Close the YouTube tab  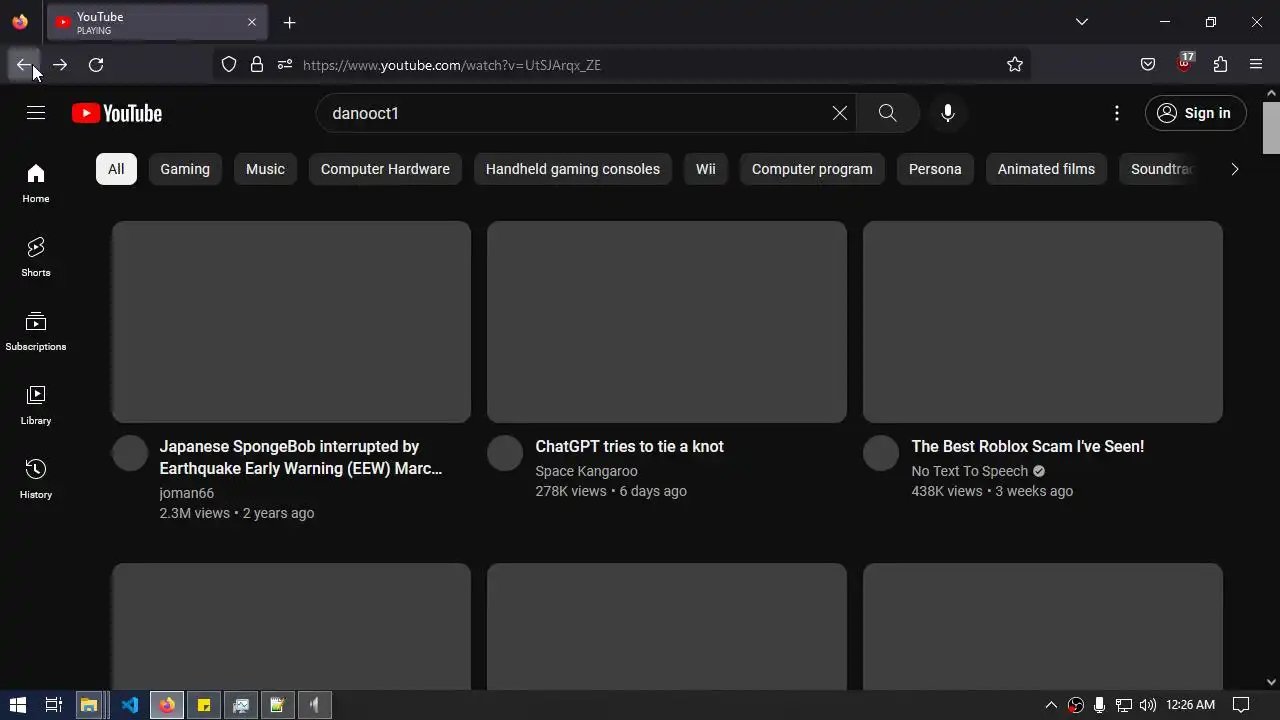[x=252, y=22]
